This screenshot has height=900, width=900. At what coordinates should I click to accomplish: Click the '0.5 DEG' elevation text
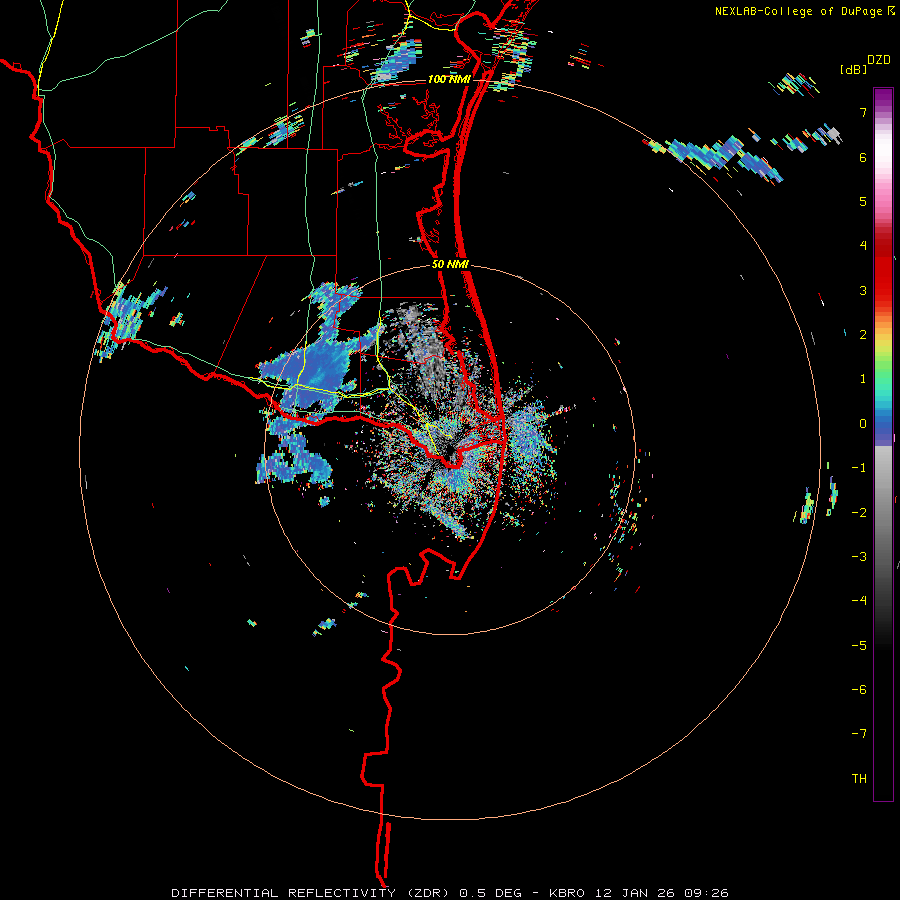491,893
